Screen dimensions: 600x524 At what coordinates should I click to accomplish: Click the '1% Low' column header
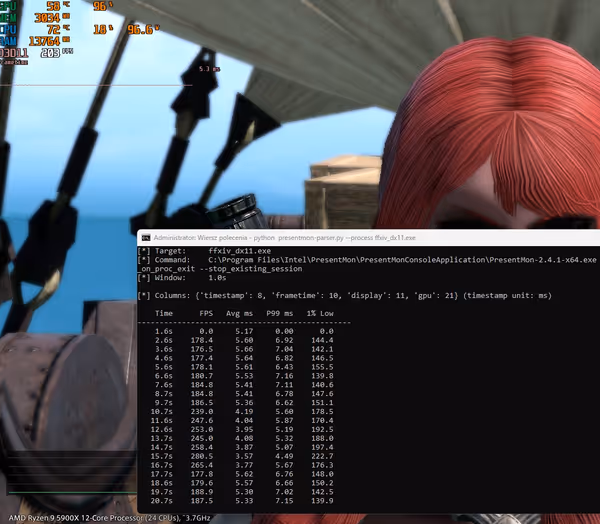click(x=320, y=313)
